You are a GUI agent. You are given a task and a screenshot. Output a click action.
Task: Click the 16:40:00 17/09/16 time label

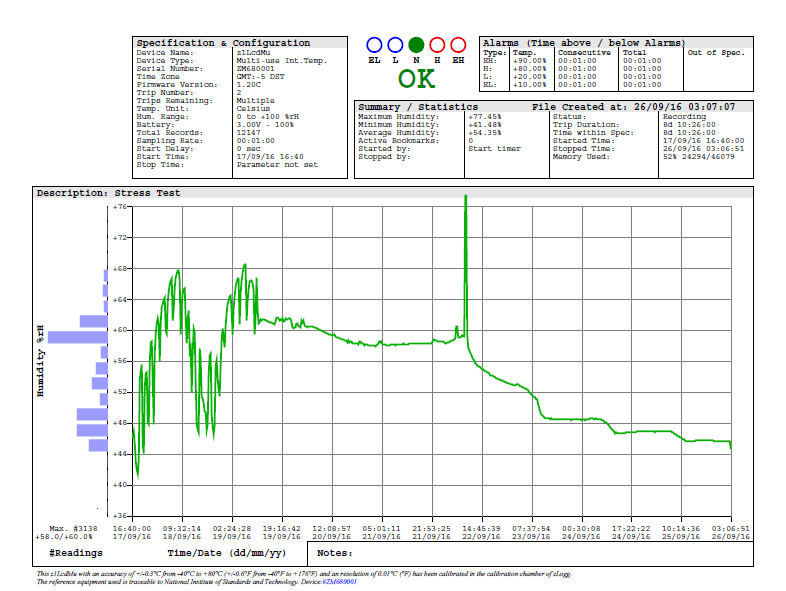pyautogui.click(x=132, y=532)
